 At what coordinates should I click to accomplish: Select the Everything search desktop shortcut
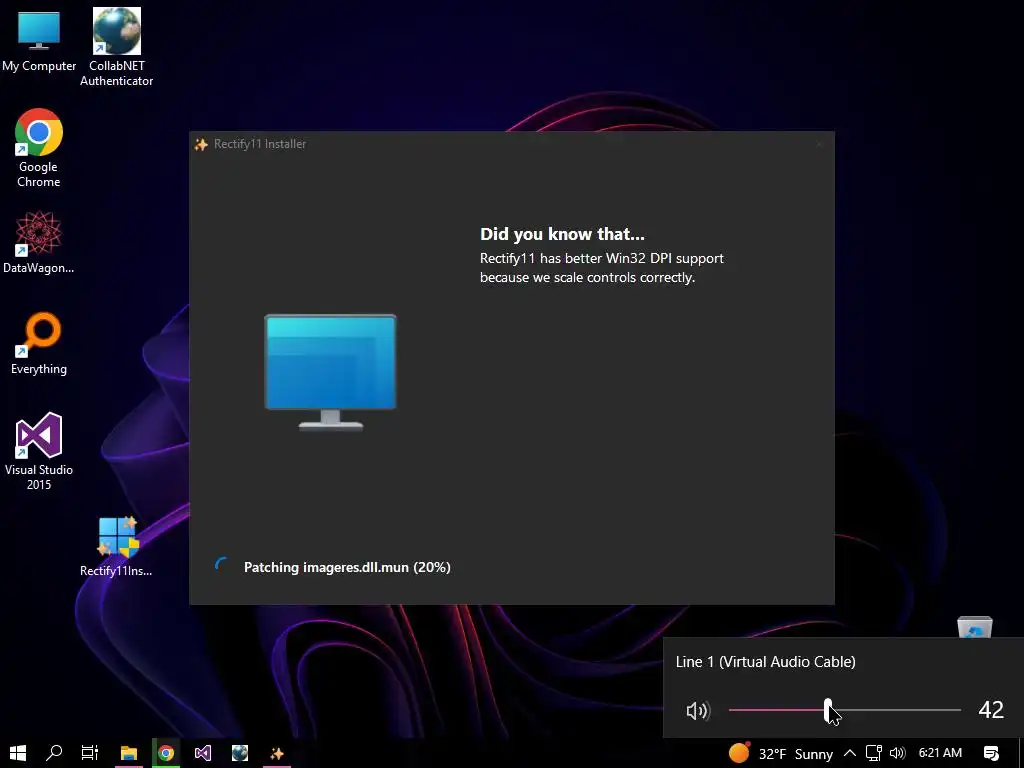click(39, 344)
